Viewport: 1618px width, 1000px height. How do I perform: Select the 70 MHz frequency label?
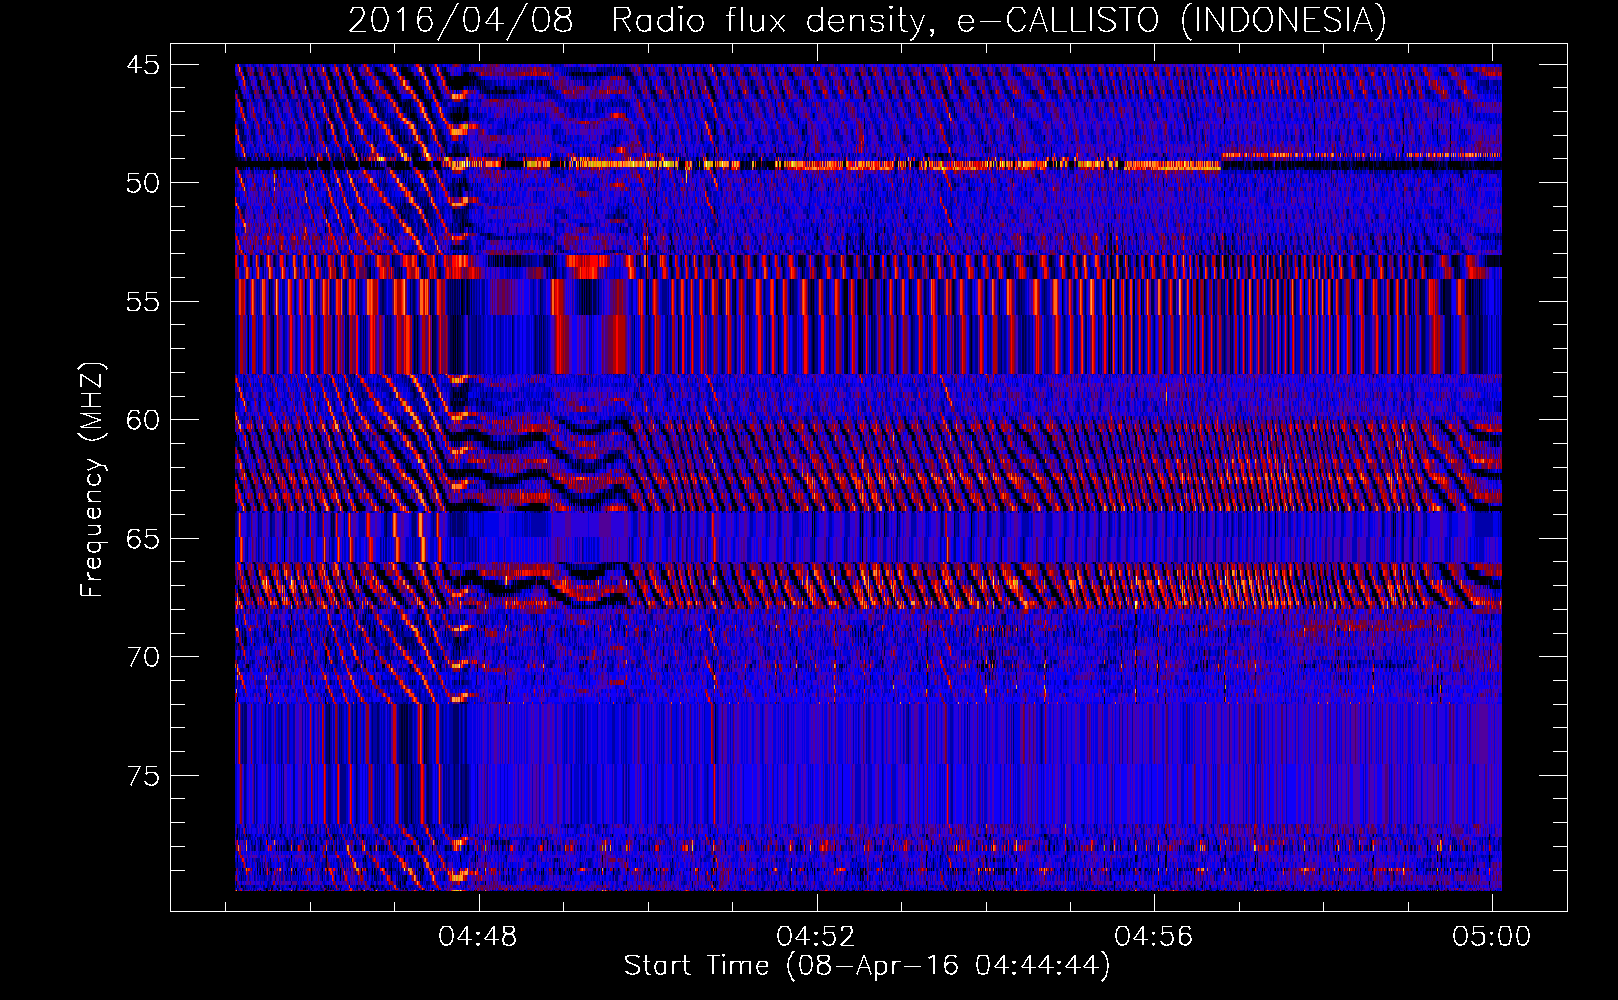tap(142, 657)
